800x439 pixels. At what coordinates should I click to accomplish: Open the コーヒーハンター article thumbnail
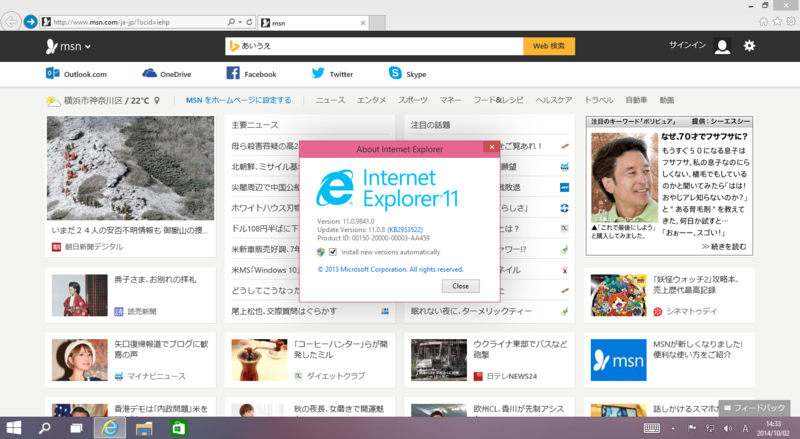259,360
